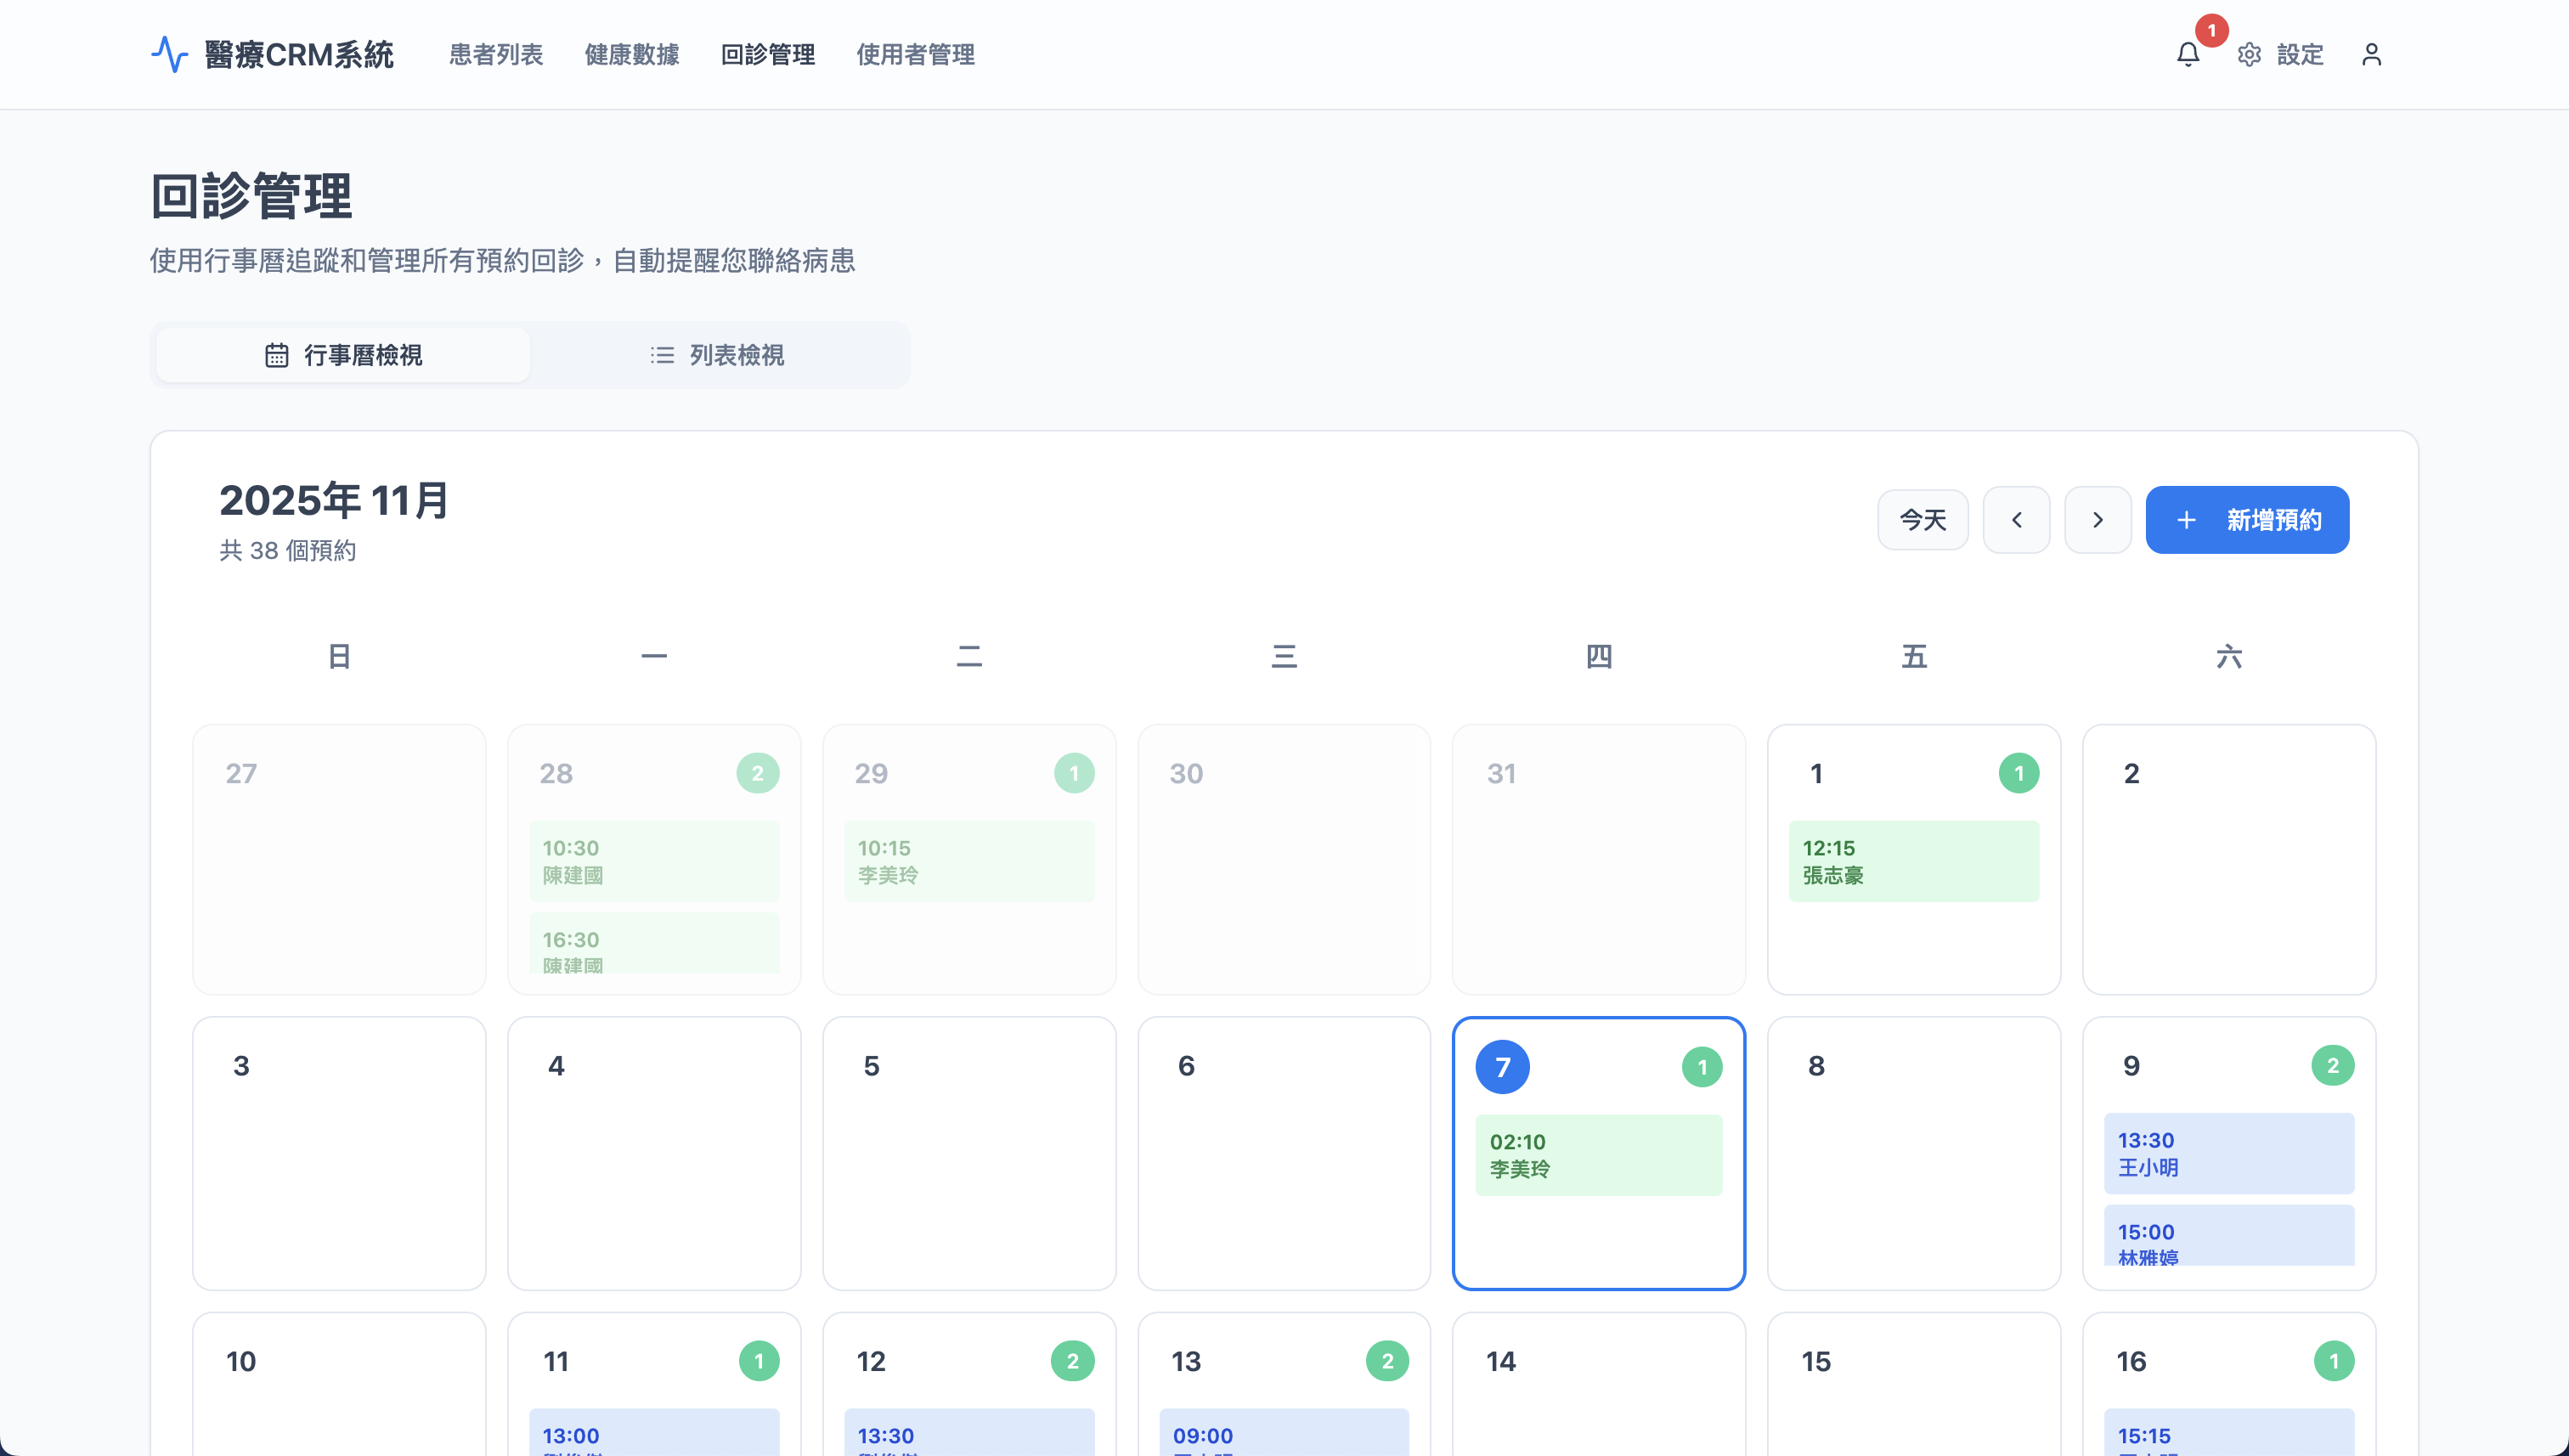This screenshot has height=1456, width=2569.
Task: Click appointment count badge on day 13
Action: pyautogui.click(x=1387, y=1361)
